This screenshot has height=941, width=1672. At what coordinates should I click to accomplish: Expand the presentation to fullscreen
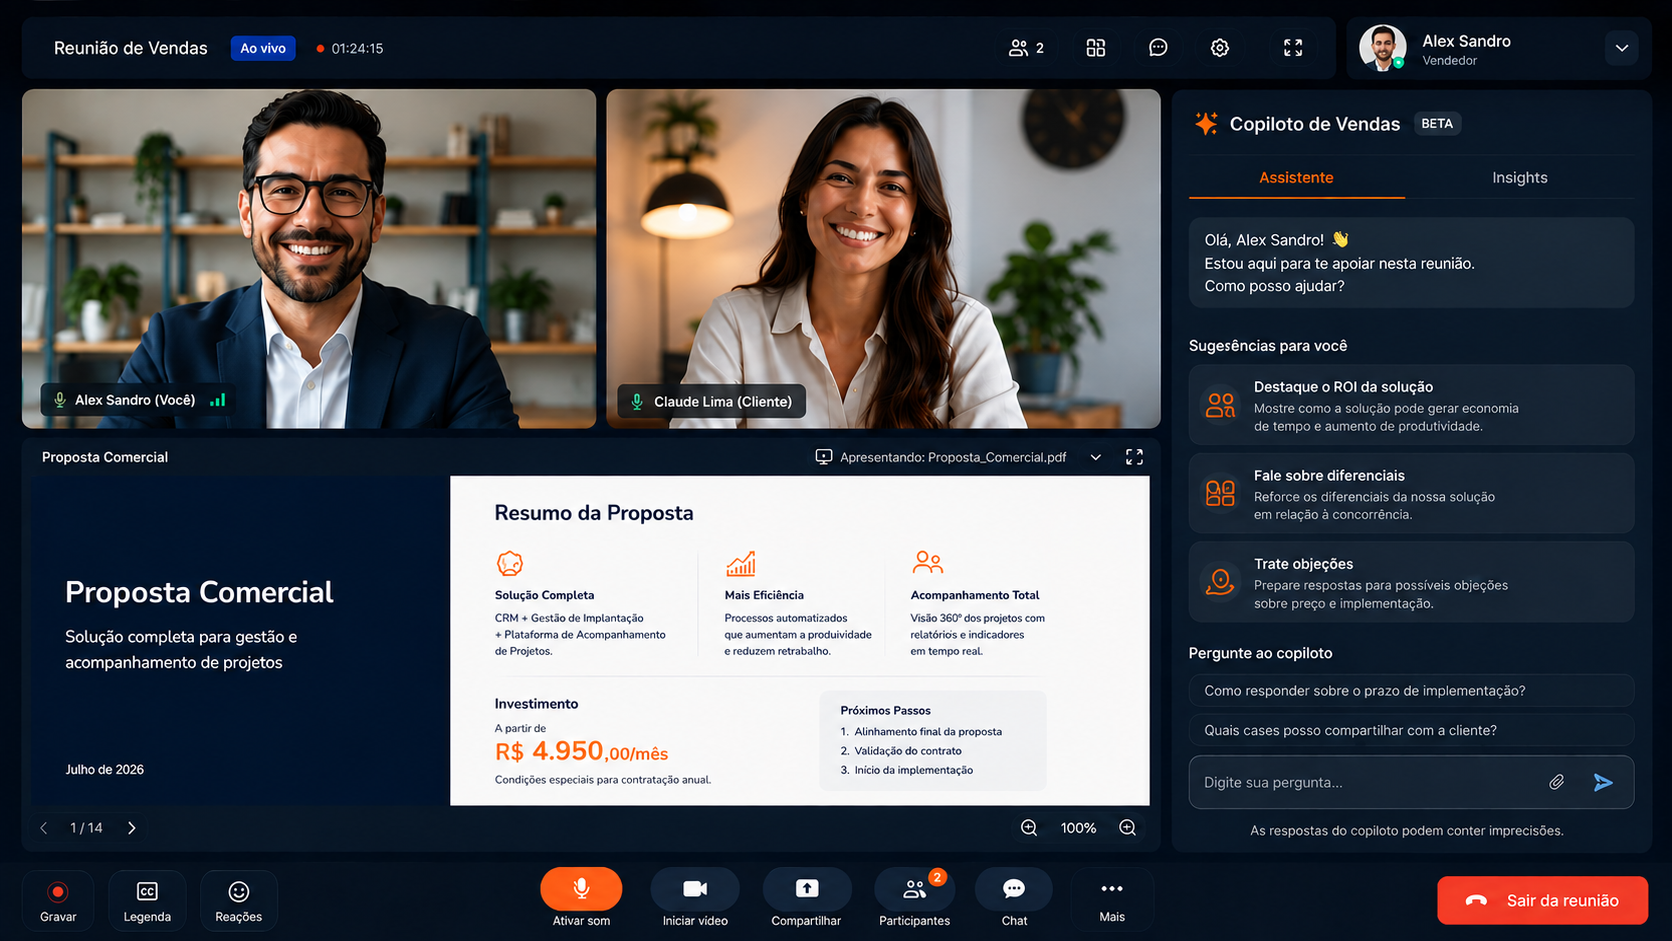pos(1134,457)
